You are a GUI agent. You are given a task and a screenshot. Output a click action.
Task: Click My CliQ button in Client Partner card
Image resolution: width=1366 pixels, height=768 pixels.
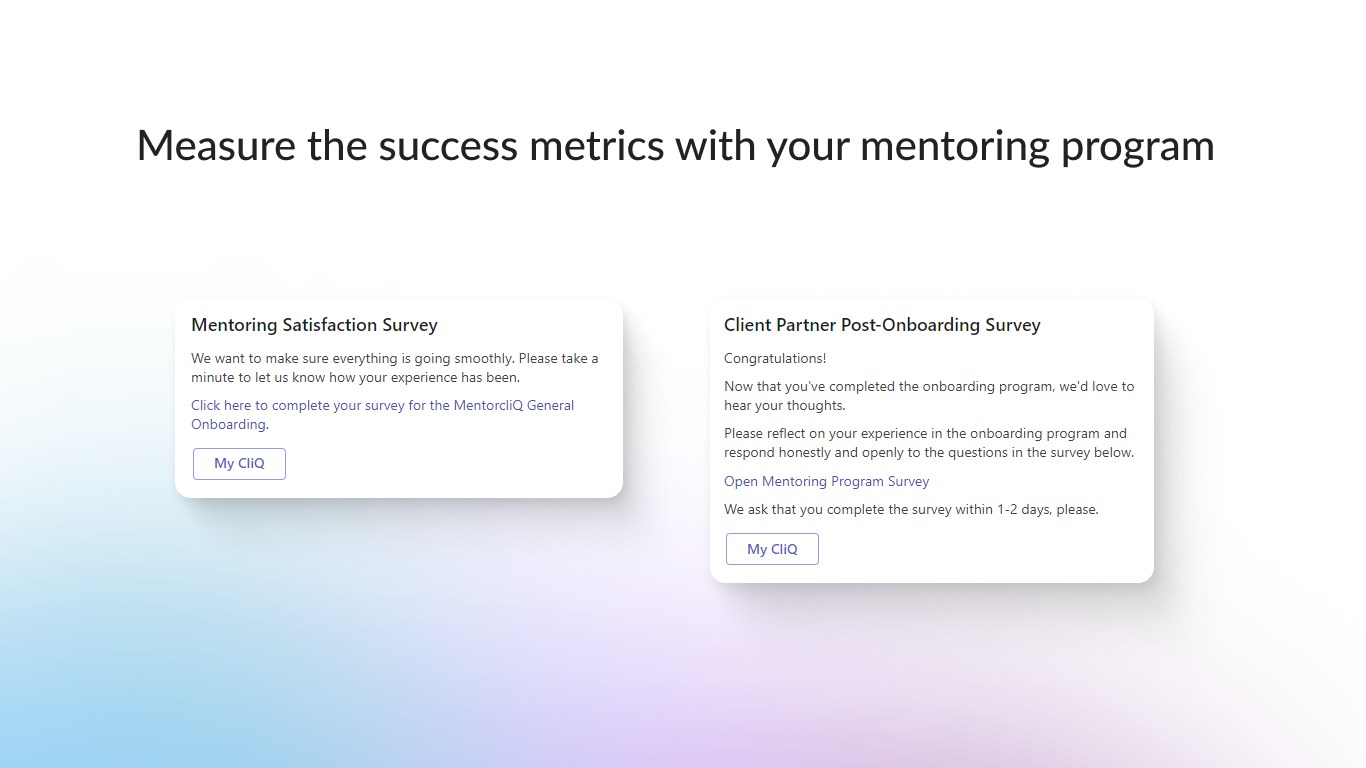point(772,549)
